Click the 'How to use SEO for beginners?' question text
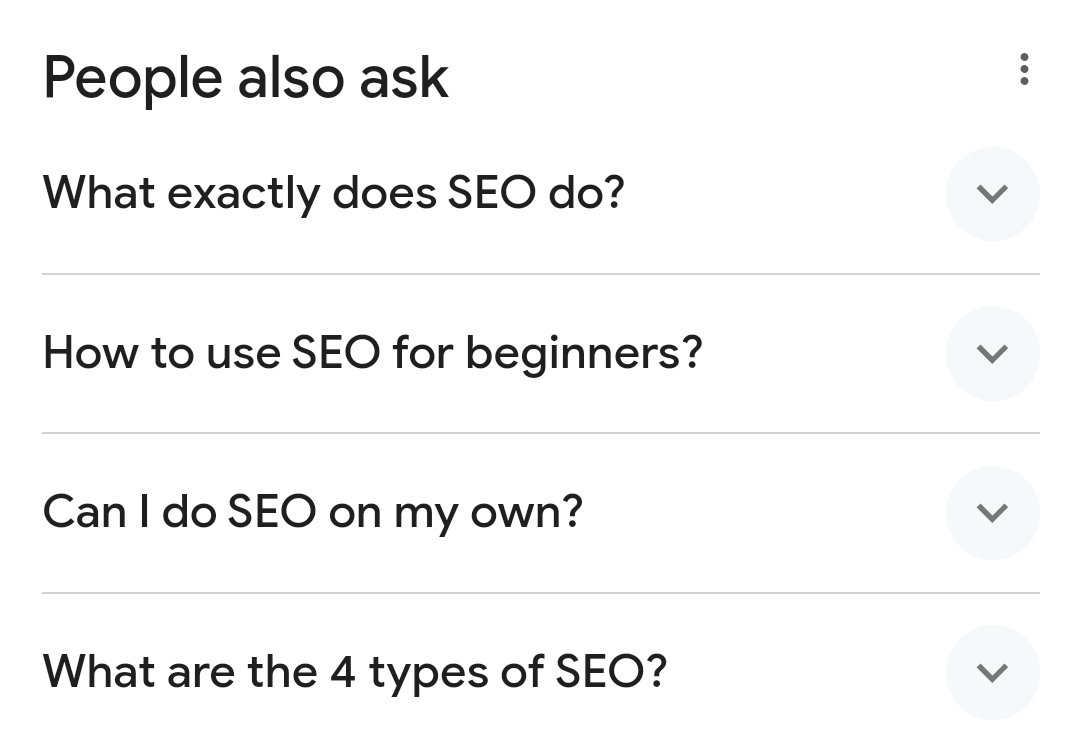 tap(373, 353)
